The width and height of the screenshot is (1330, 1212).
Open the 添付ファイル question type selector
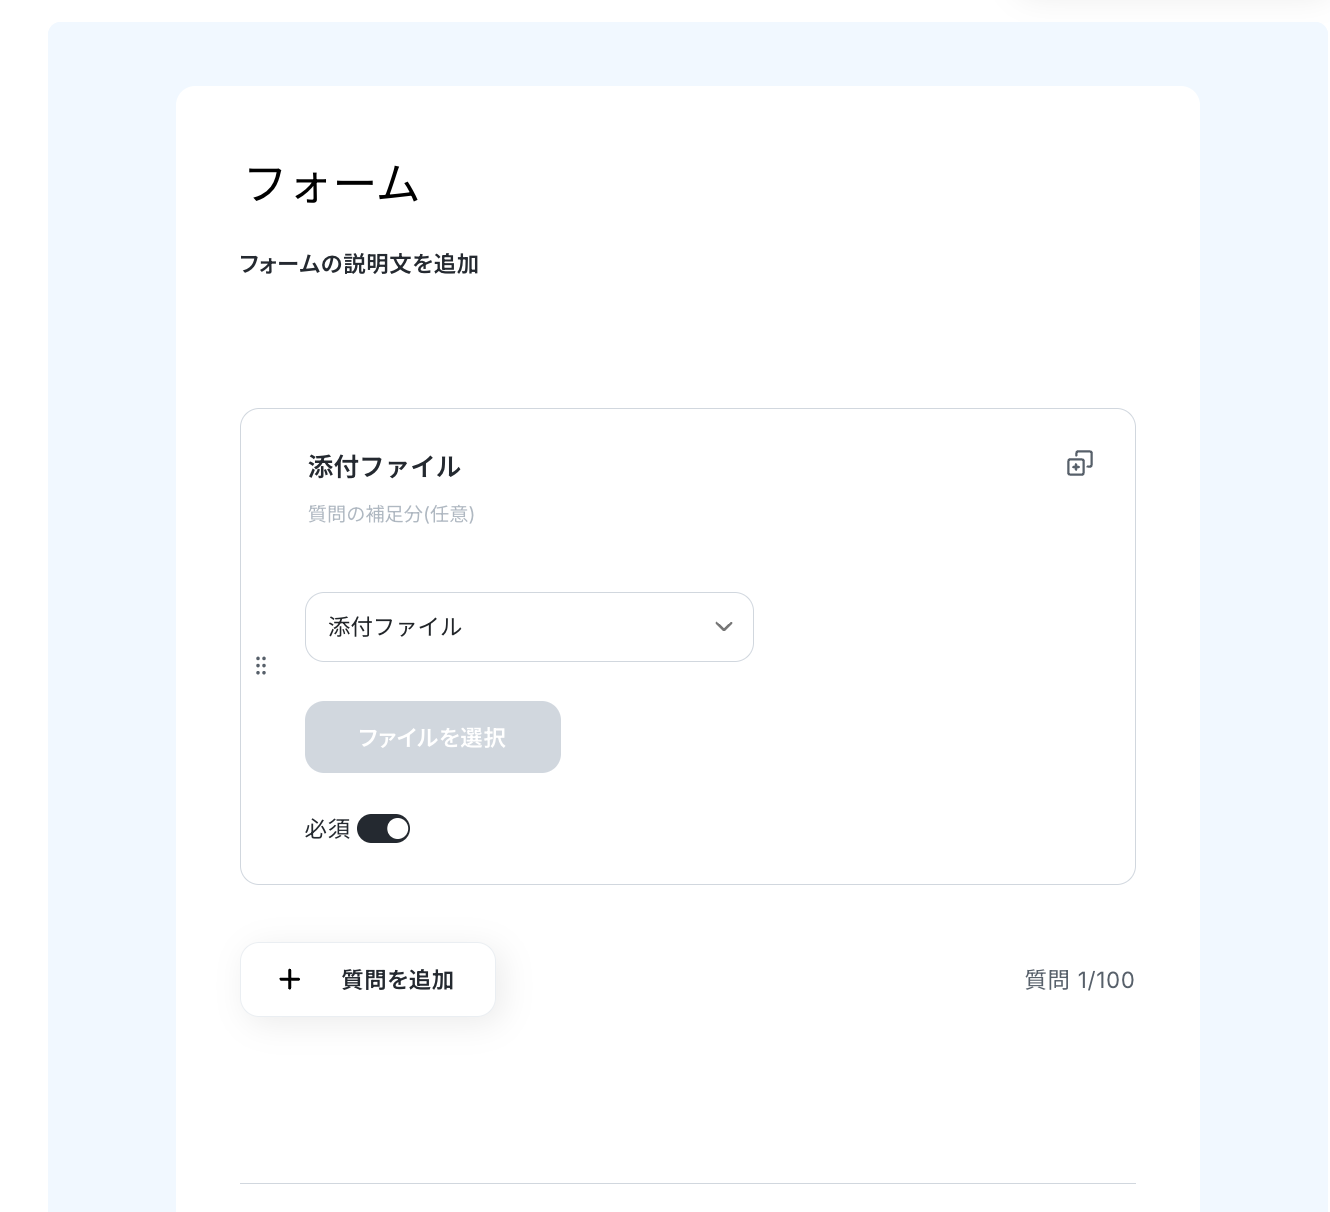pos(529,627)
